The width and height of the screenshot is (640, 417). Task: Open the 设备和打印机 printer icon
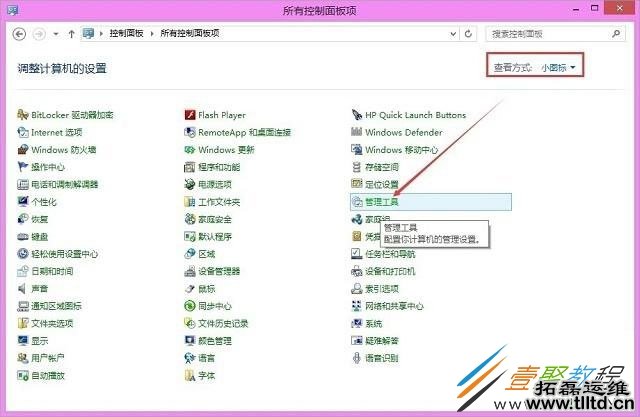pyautogui.click(x=357, y=271)
